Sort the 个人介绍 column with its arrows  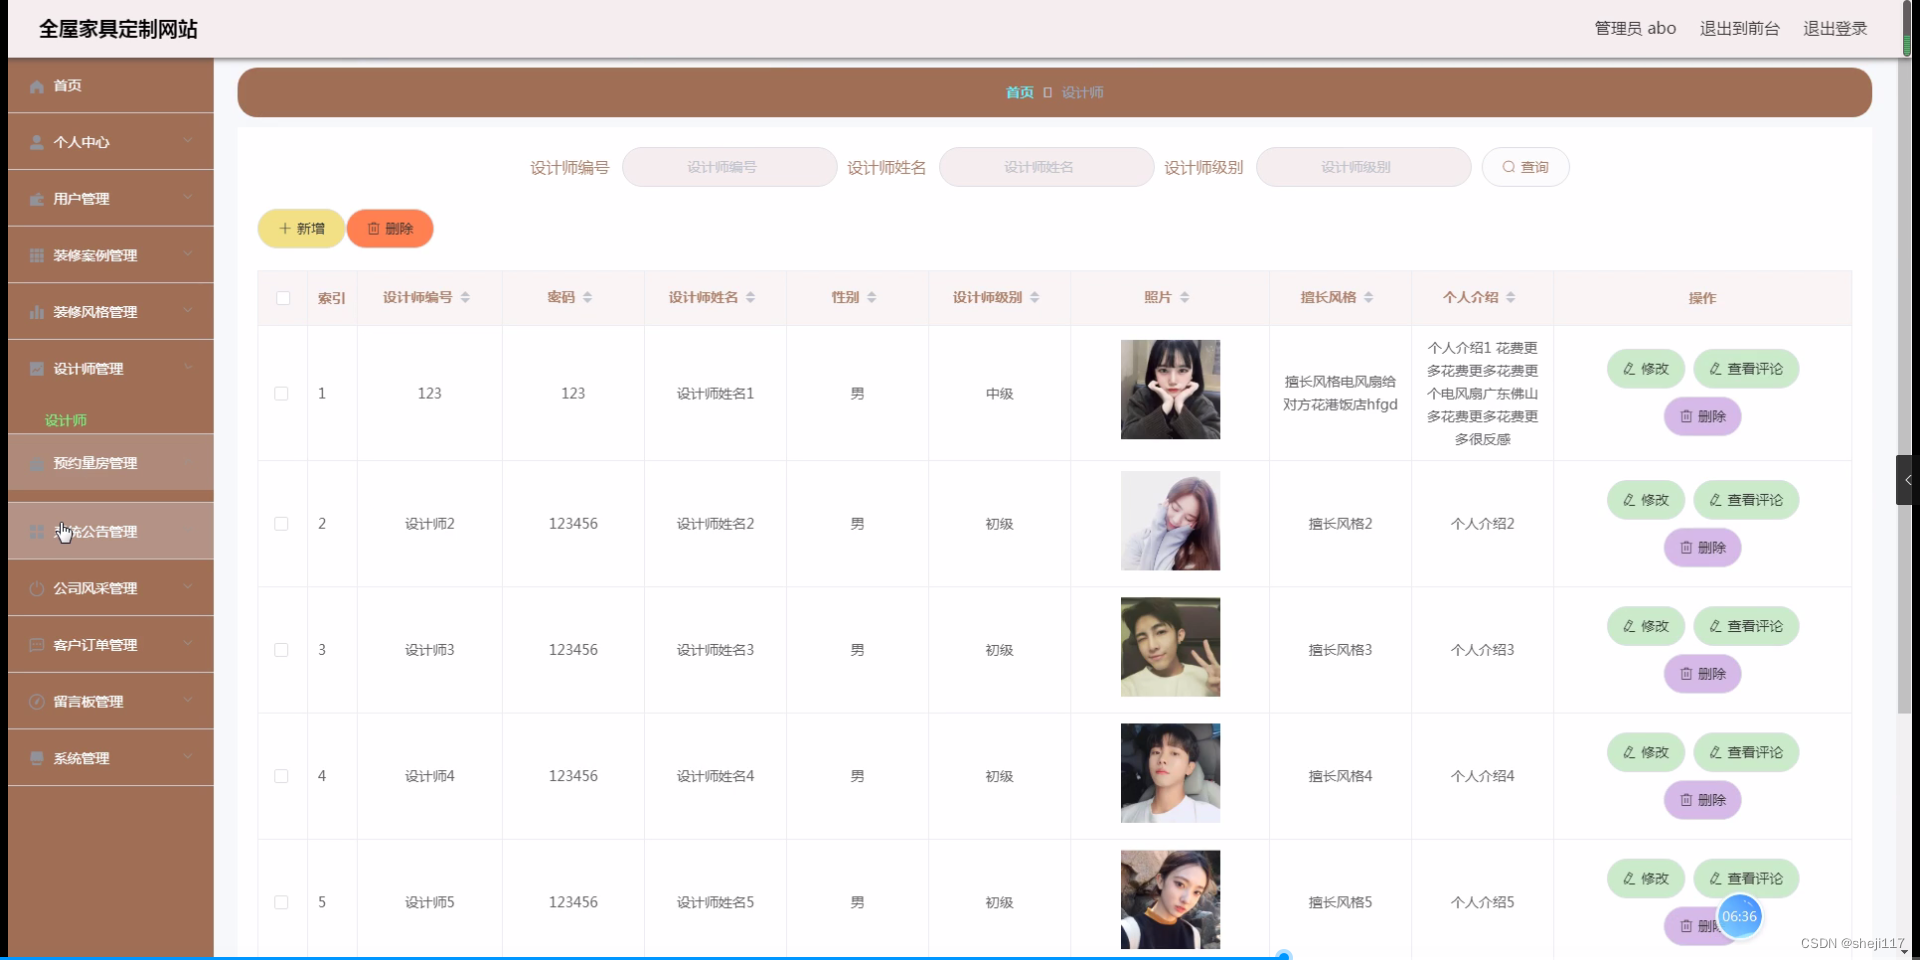click(x=1510, y=298)
